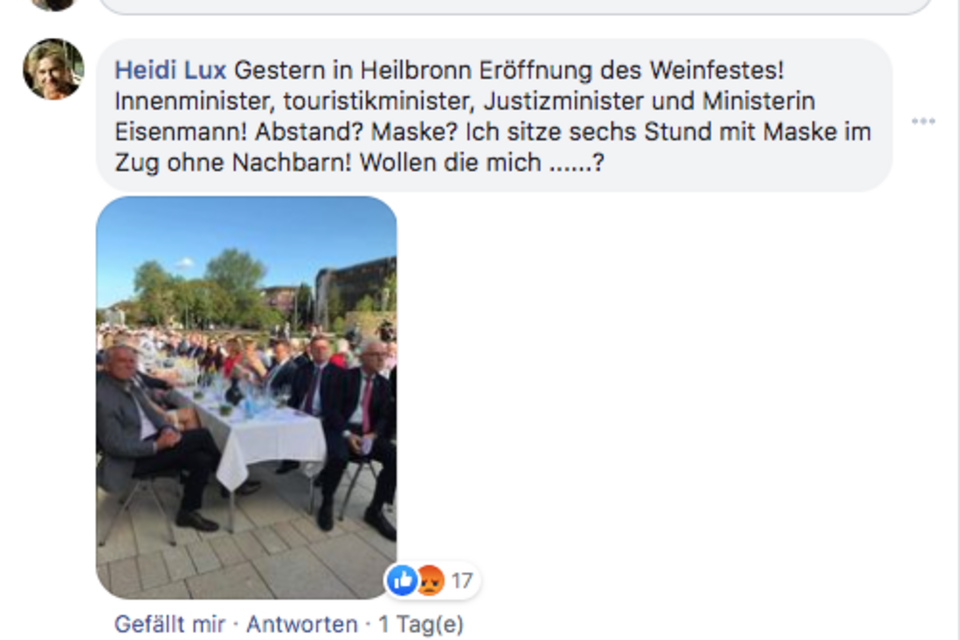
Task: Open Heidi Lux's profile picture
Action: pos(53,69)
